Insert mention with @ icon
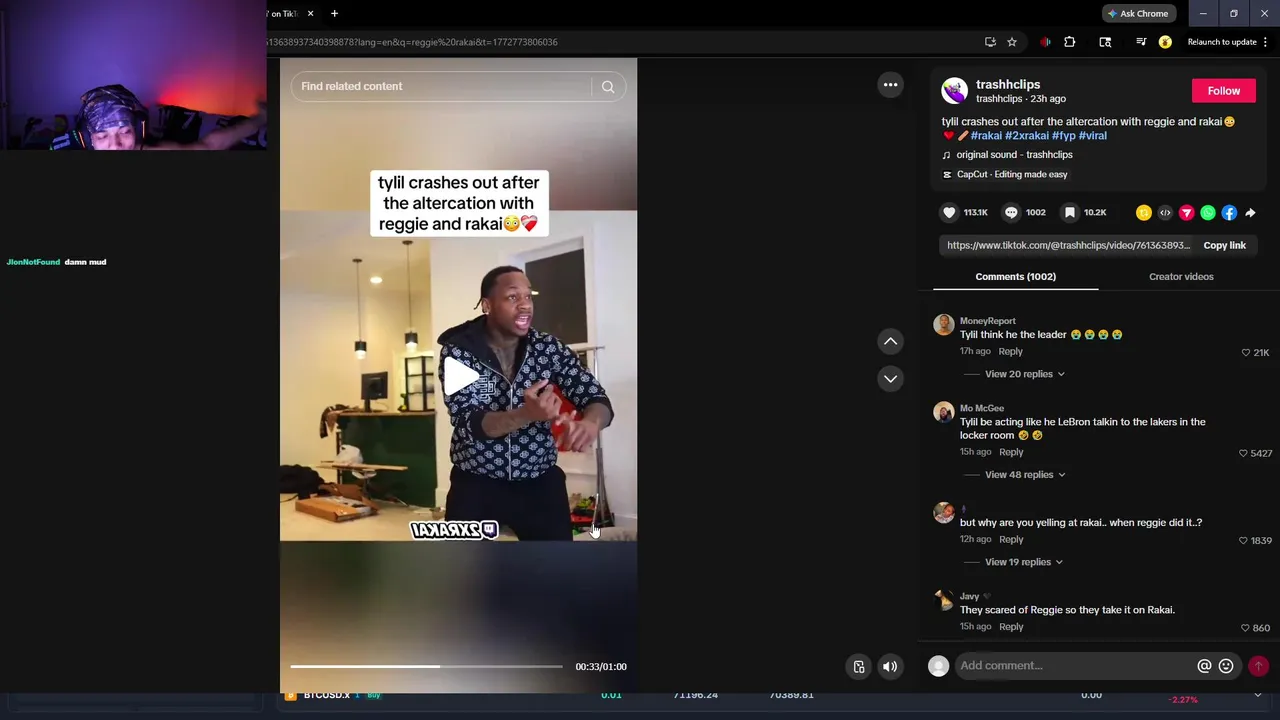Viewport: 1280px width, 720px height. tap(1204, 666)
